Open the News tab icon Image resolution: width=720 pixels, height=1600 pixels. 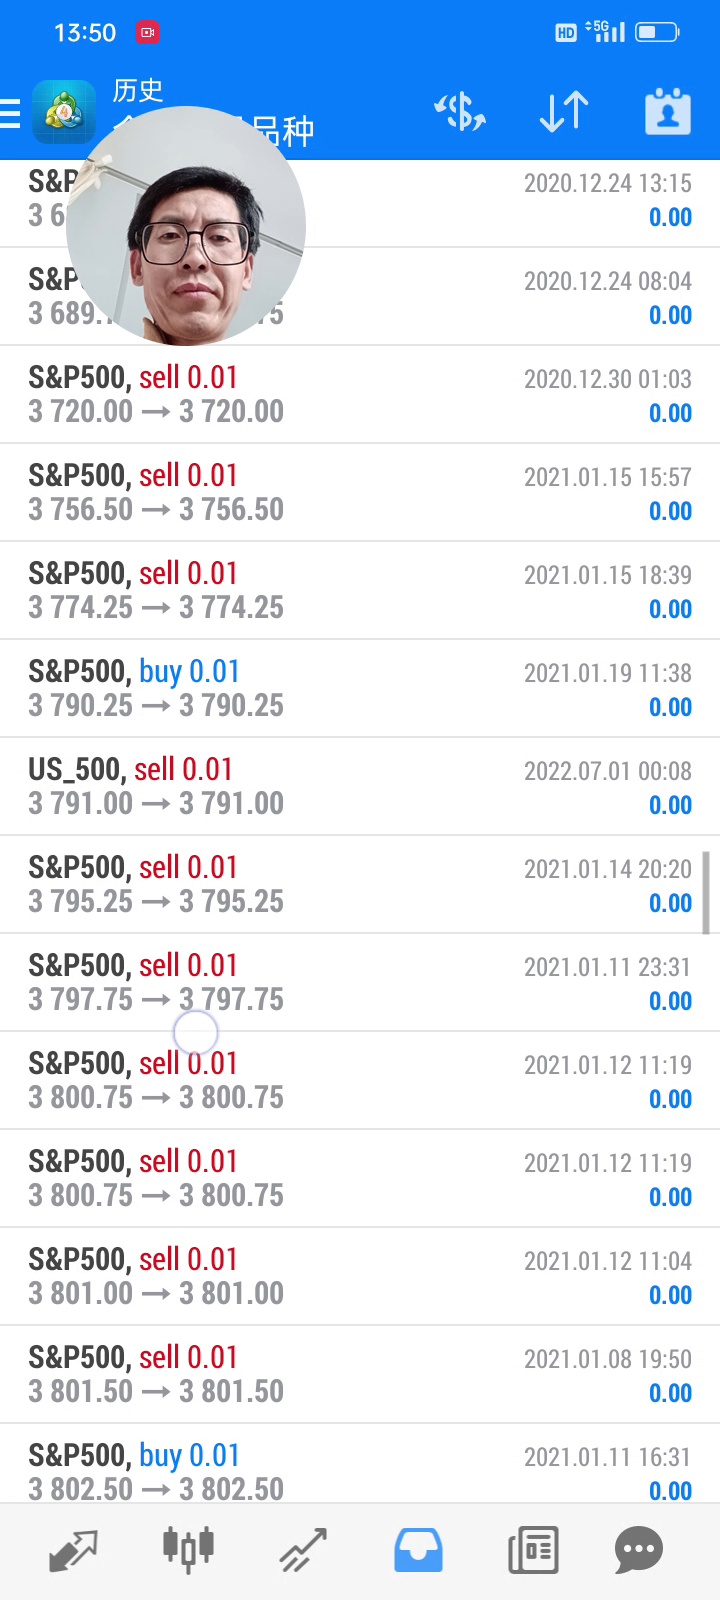click(x=533, y=1550)
